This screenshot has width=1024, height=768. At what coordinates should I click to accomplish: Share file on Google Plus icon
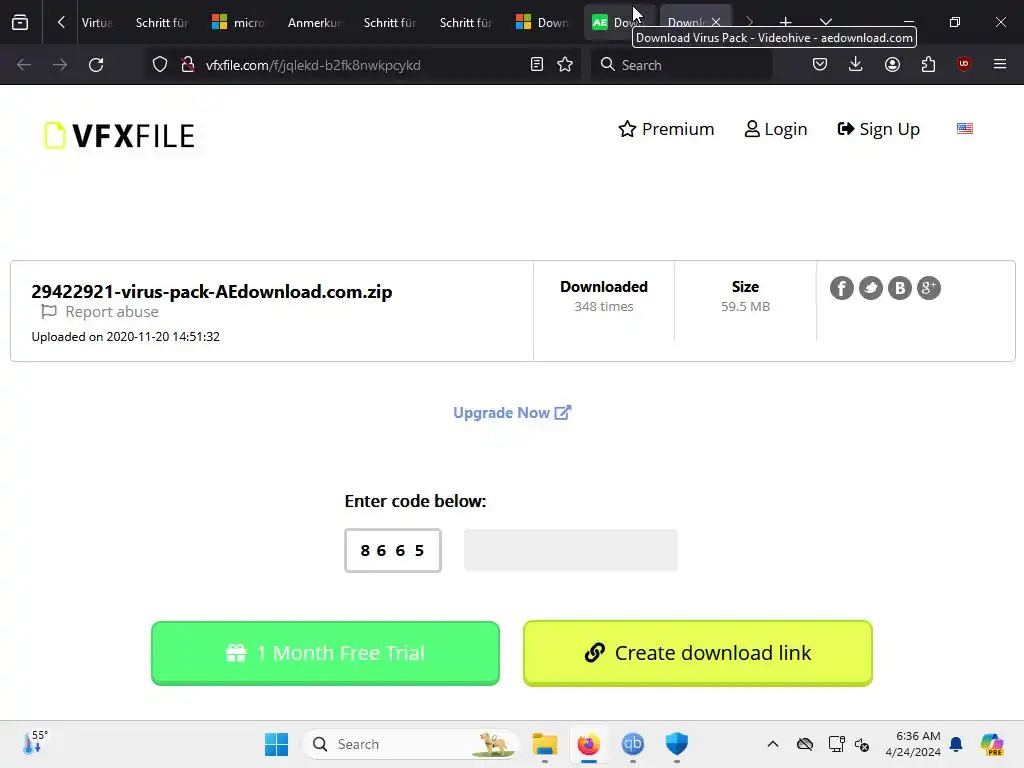929,288
